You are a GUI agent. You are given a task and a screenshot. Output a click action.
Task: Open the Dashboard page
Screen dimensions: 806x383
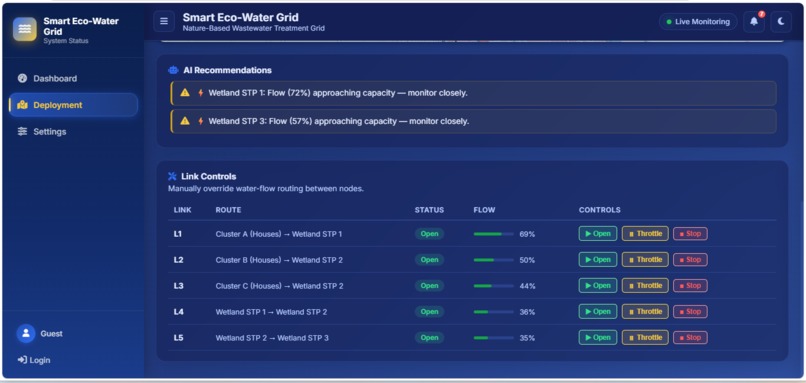pyautogui.click(x=73, y=79)
